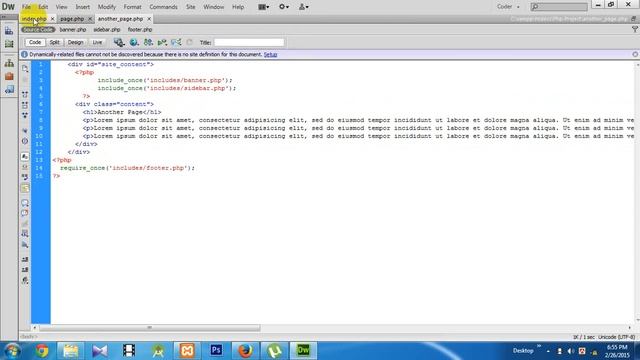Show Source Code in related files bar
Viewport: 640px width, 360px height.
[x=38, y=30]
